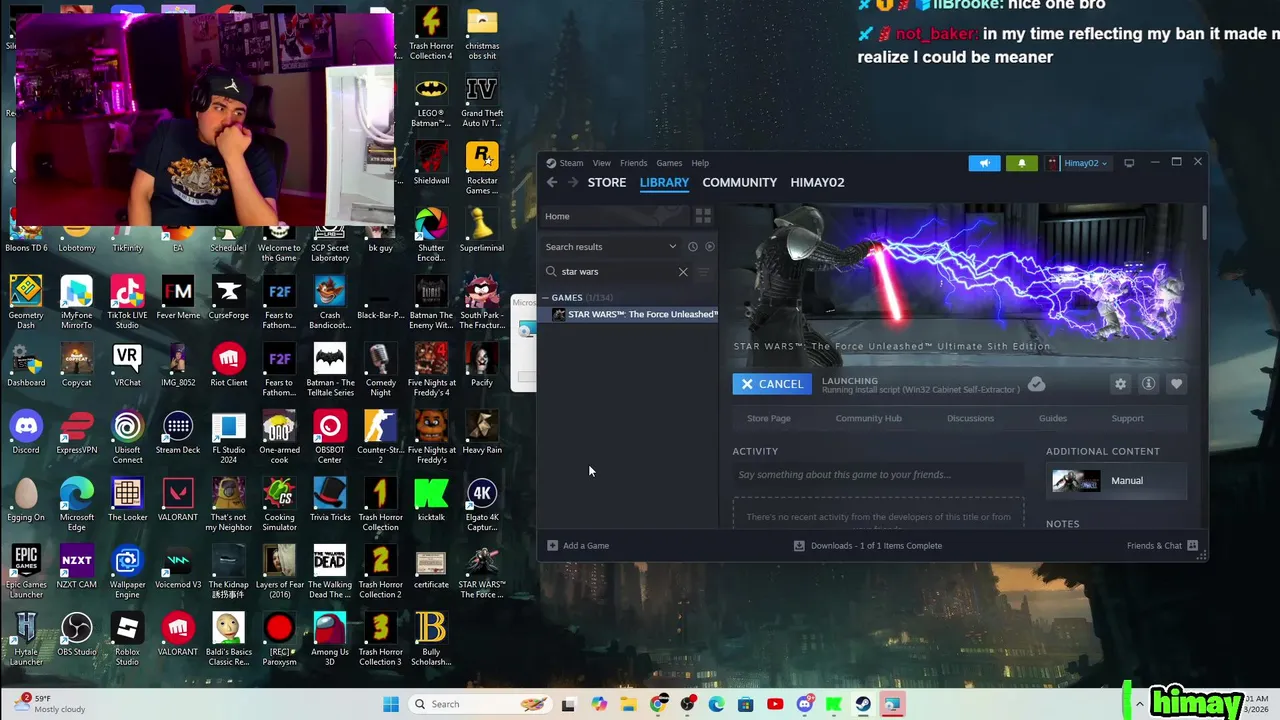Open the Support link
Screen dimensions: 1280x720
[x=1127, y=418]
